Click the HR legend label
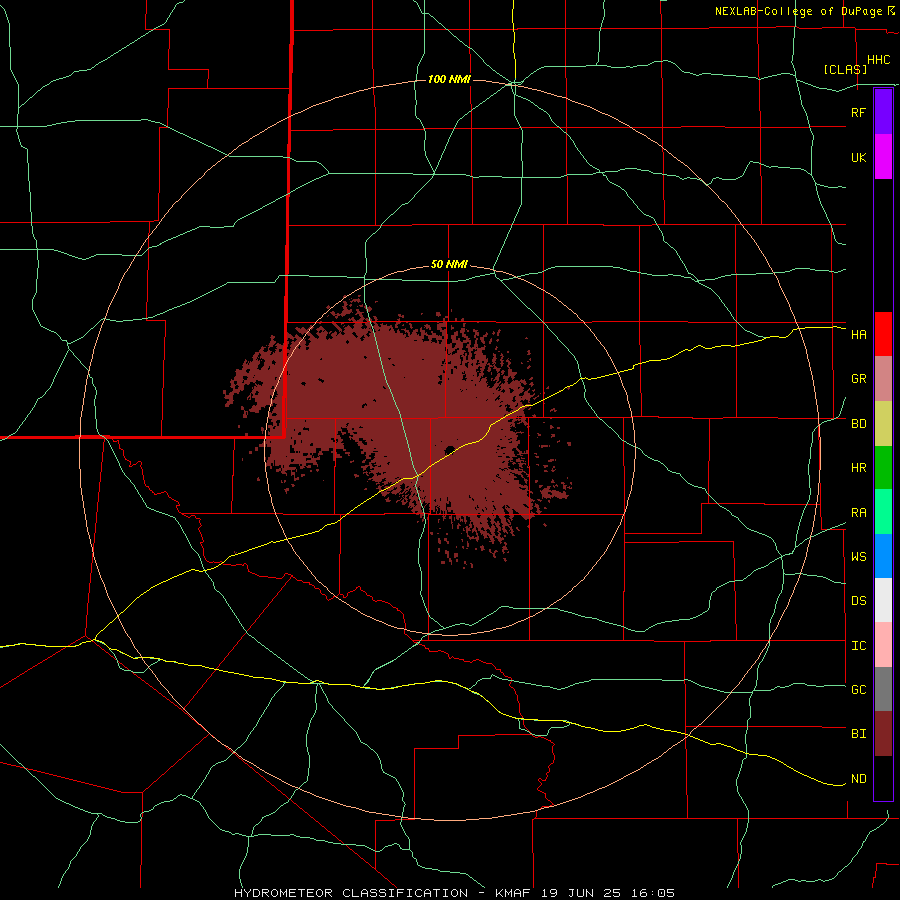The height and width of the screenshot is (900, 900). (859, 468)
